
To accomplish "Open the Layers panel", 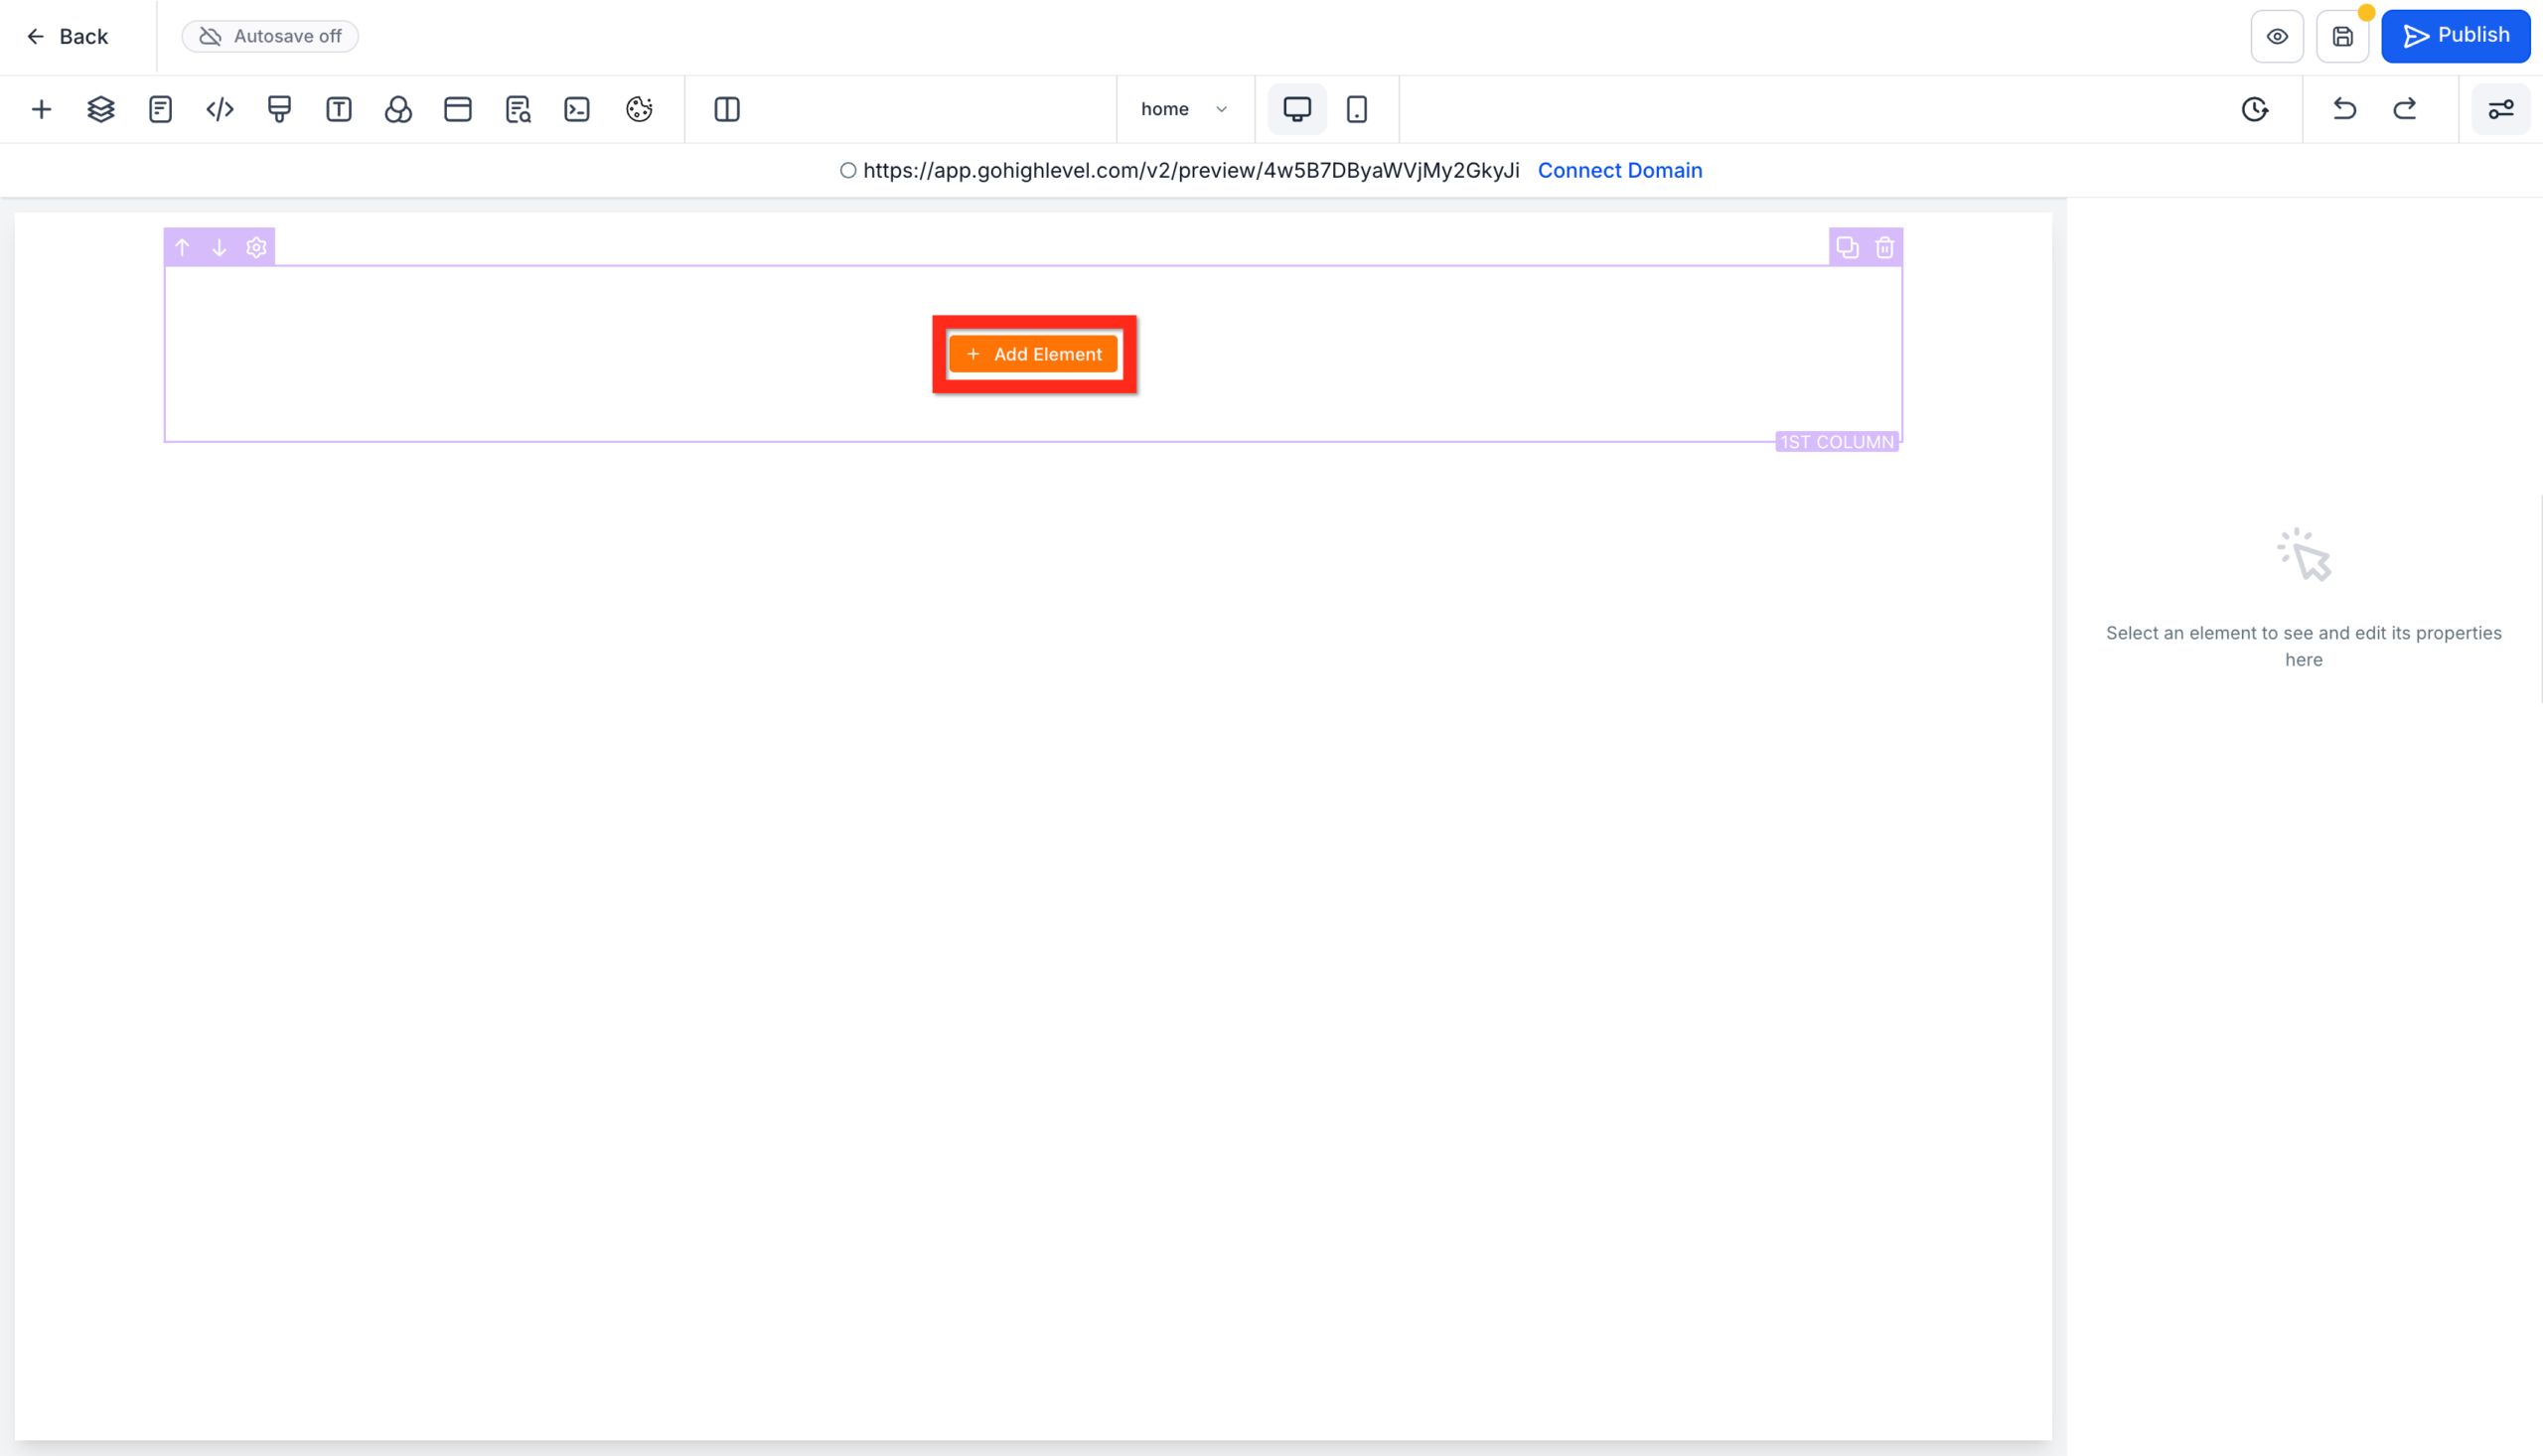I will 100,109.
